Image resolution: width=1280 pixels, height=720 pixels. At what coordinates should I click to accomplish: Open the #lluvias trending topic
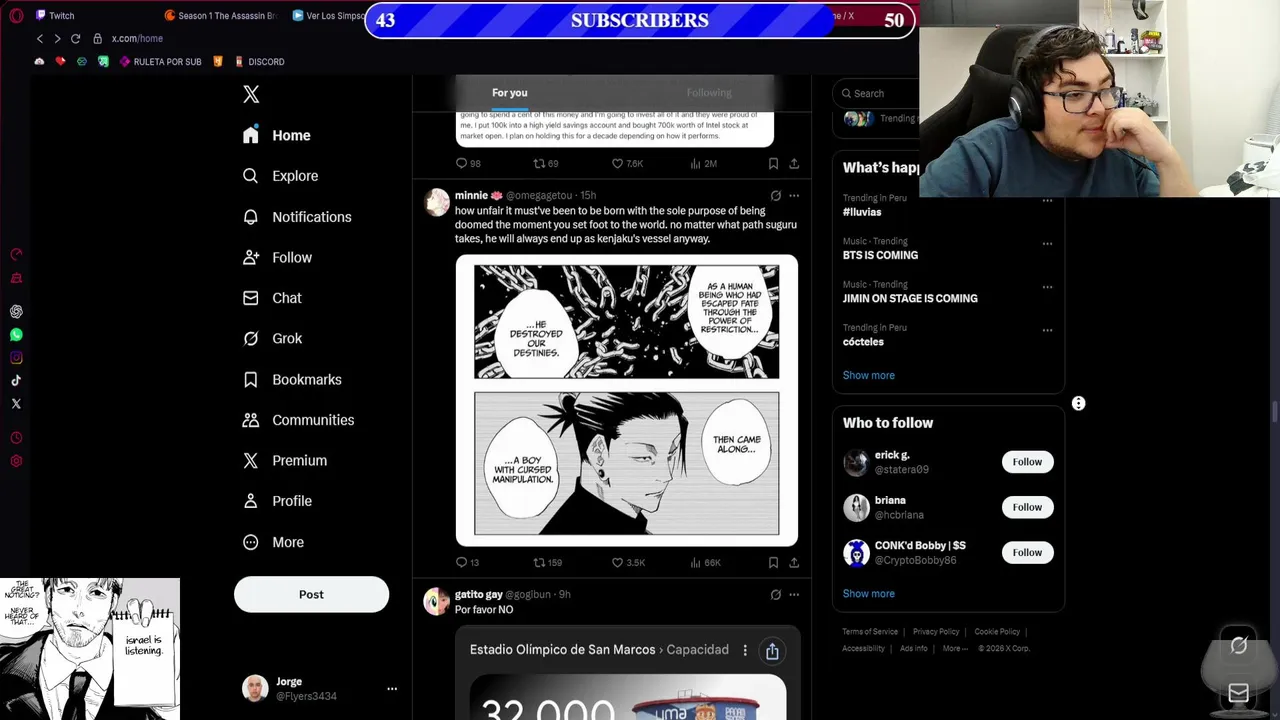pyautogui.click(x=862, y=212)
